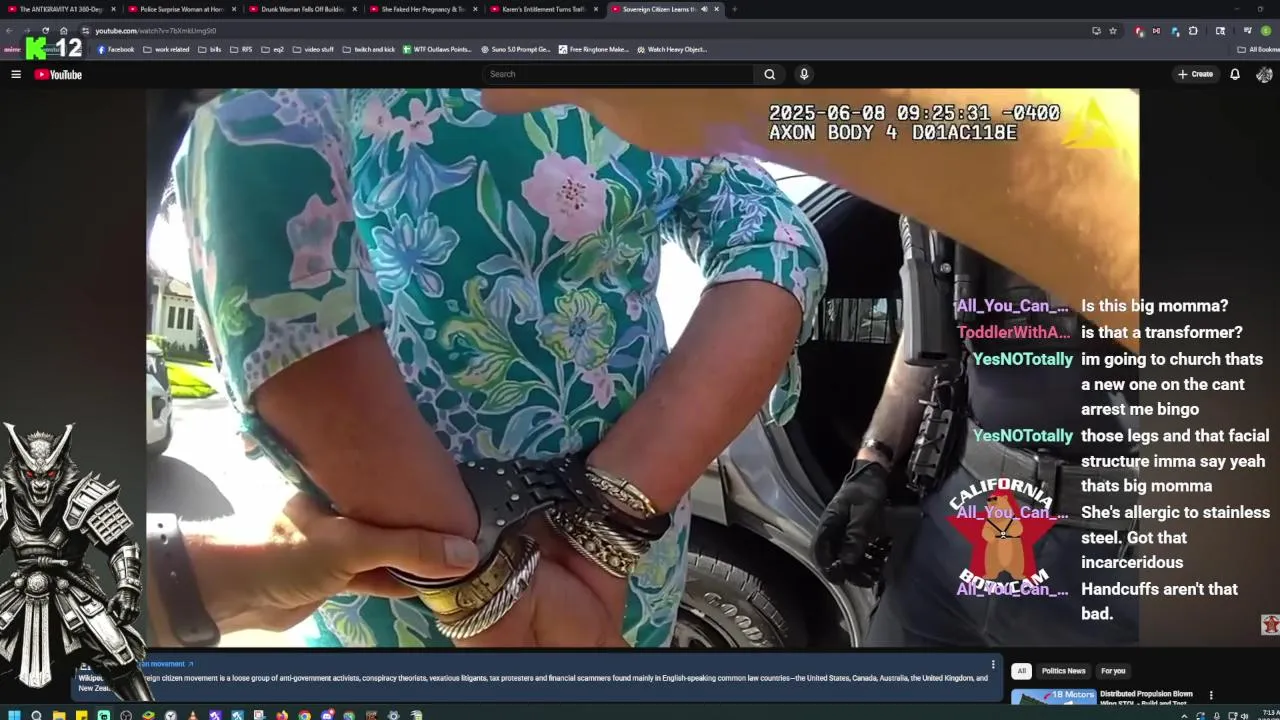Open the 'work related' bookmarks folder
Image resolution: width=1280 pixels, height=720 pixels.
pyautogui.click(x=166, y=49)
